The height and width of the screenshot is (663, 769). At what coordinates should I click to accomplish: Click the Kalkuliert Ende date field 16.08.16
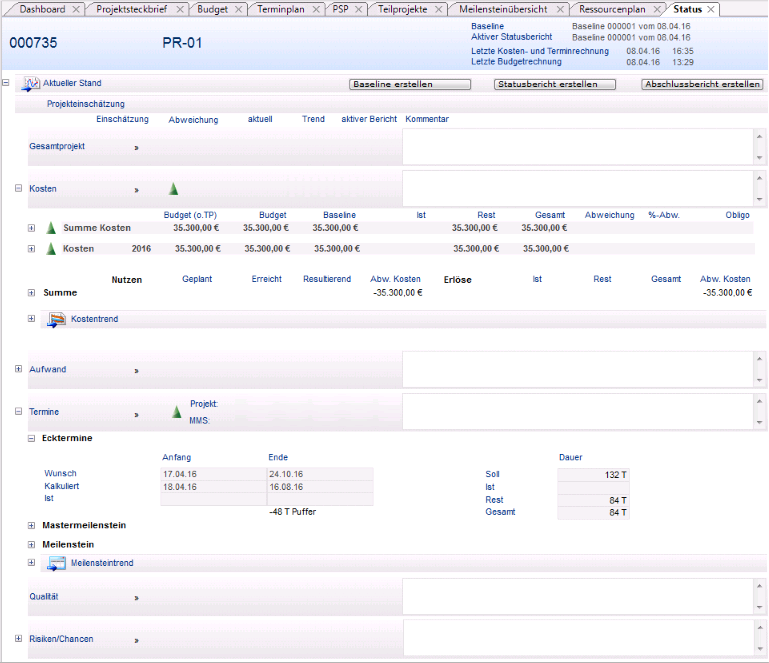pyautogui.click(x=320, y=487)
